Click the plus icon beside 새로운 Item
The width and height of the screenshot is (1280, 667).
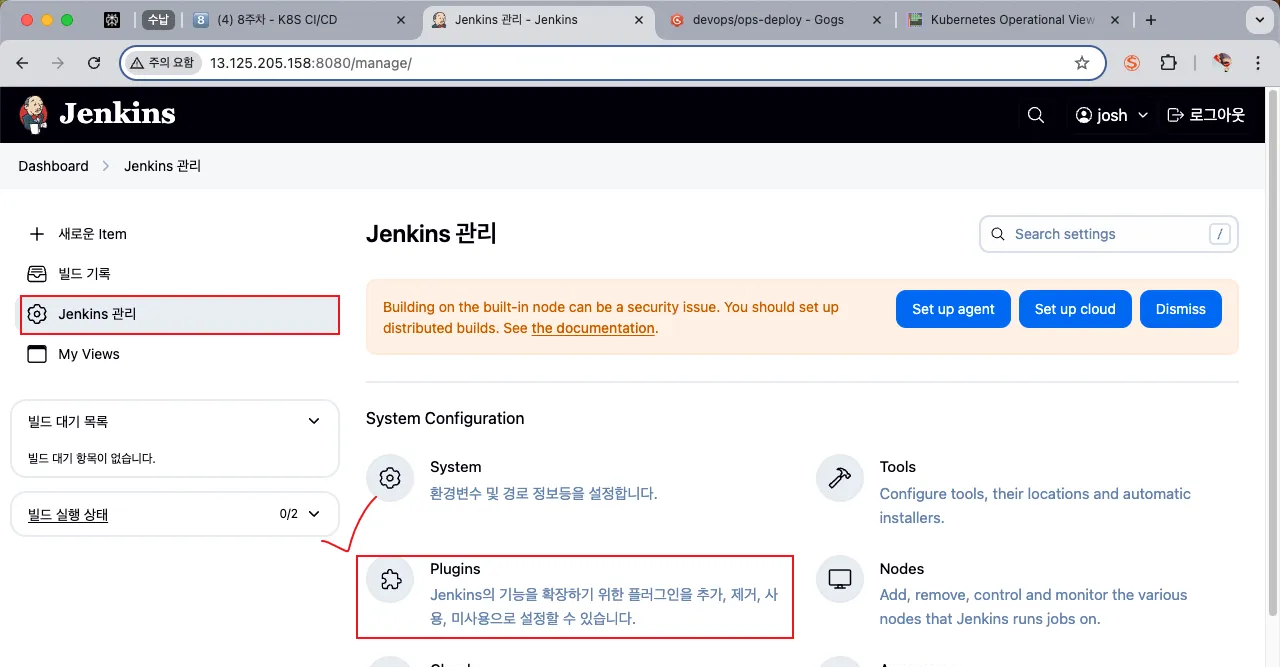37,234
